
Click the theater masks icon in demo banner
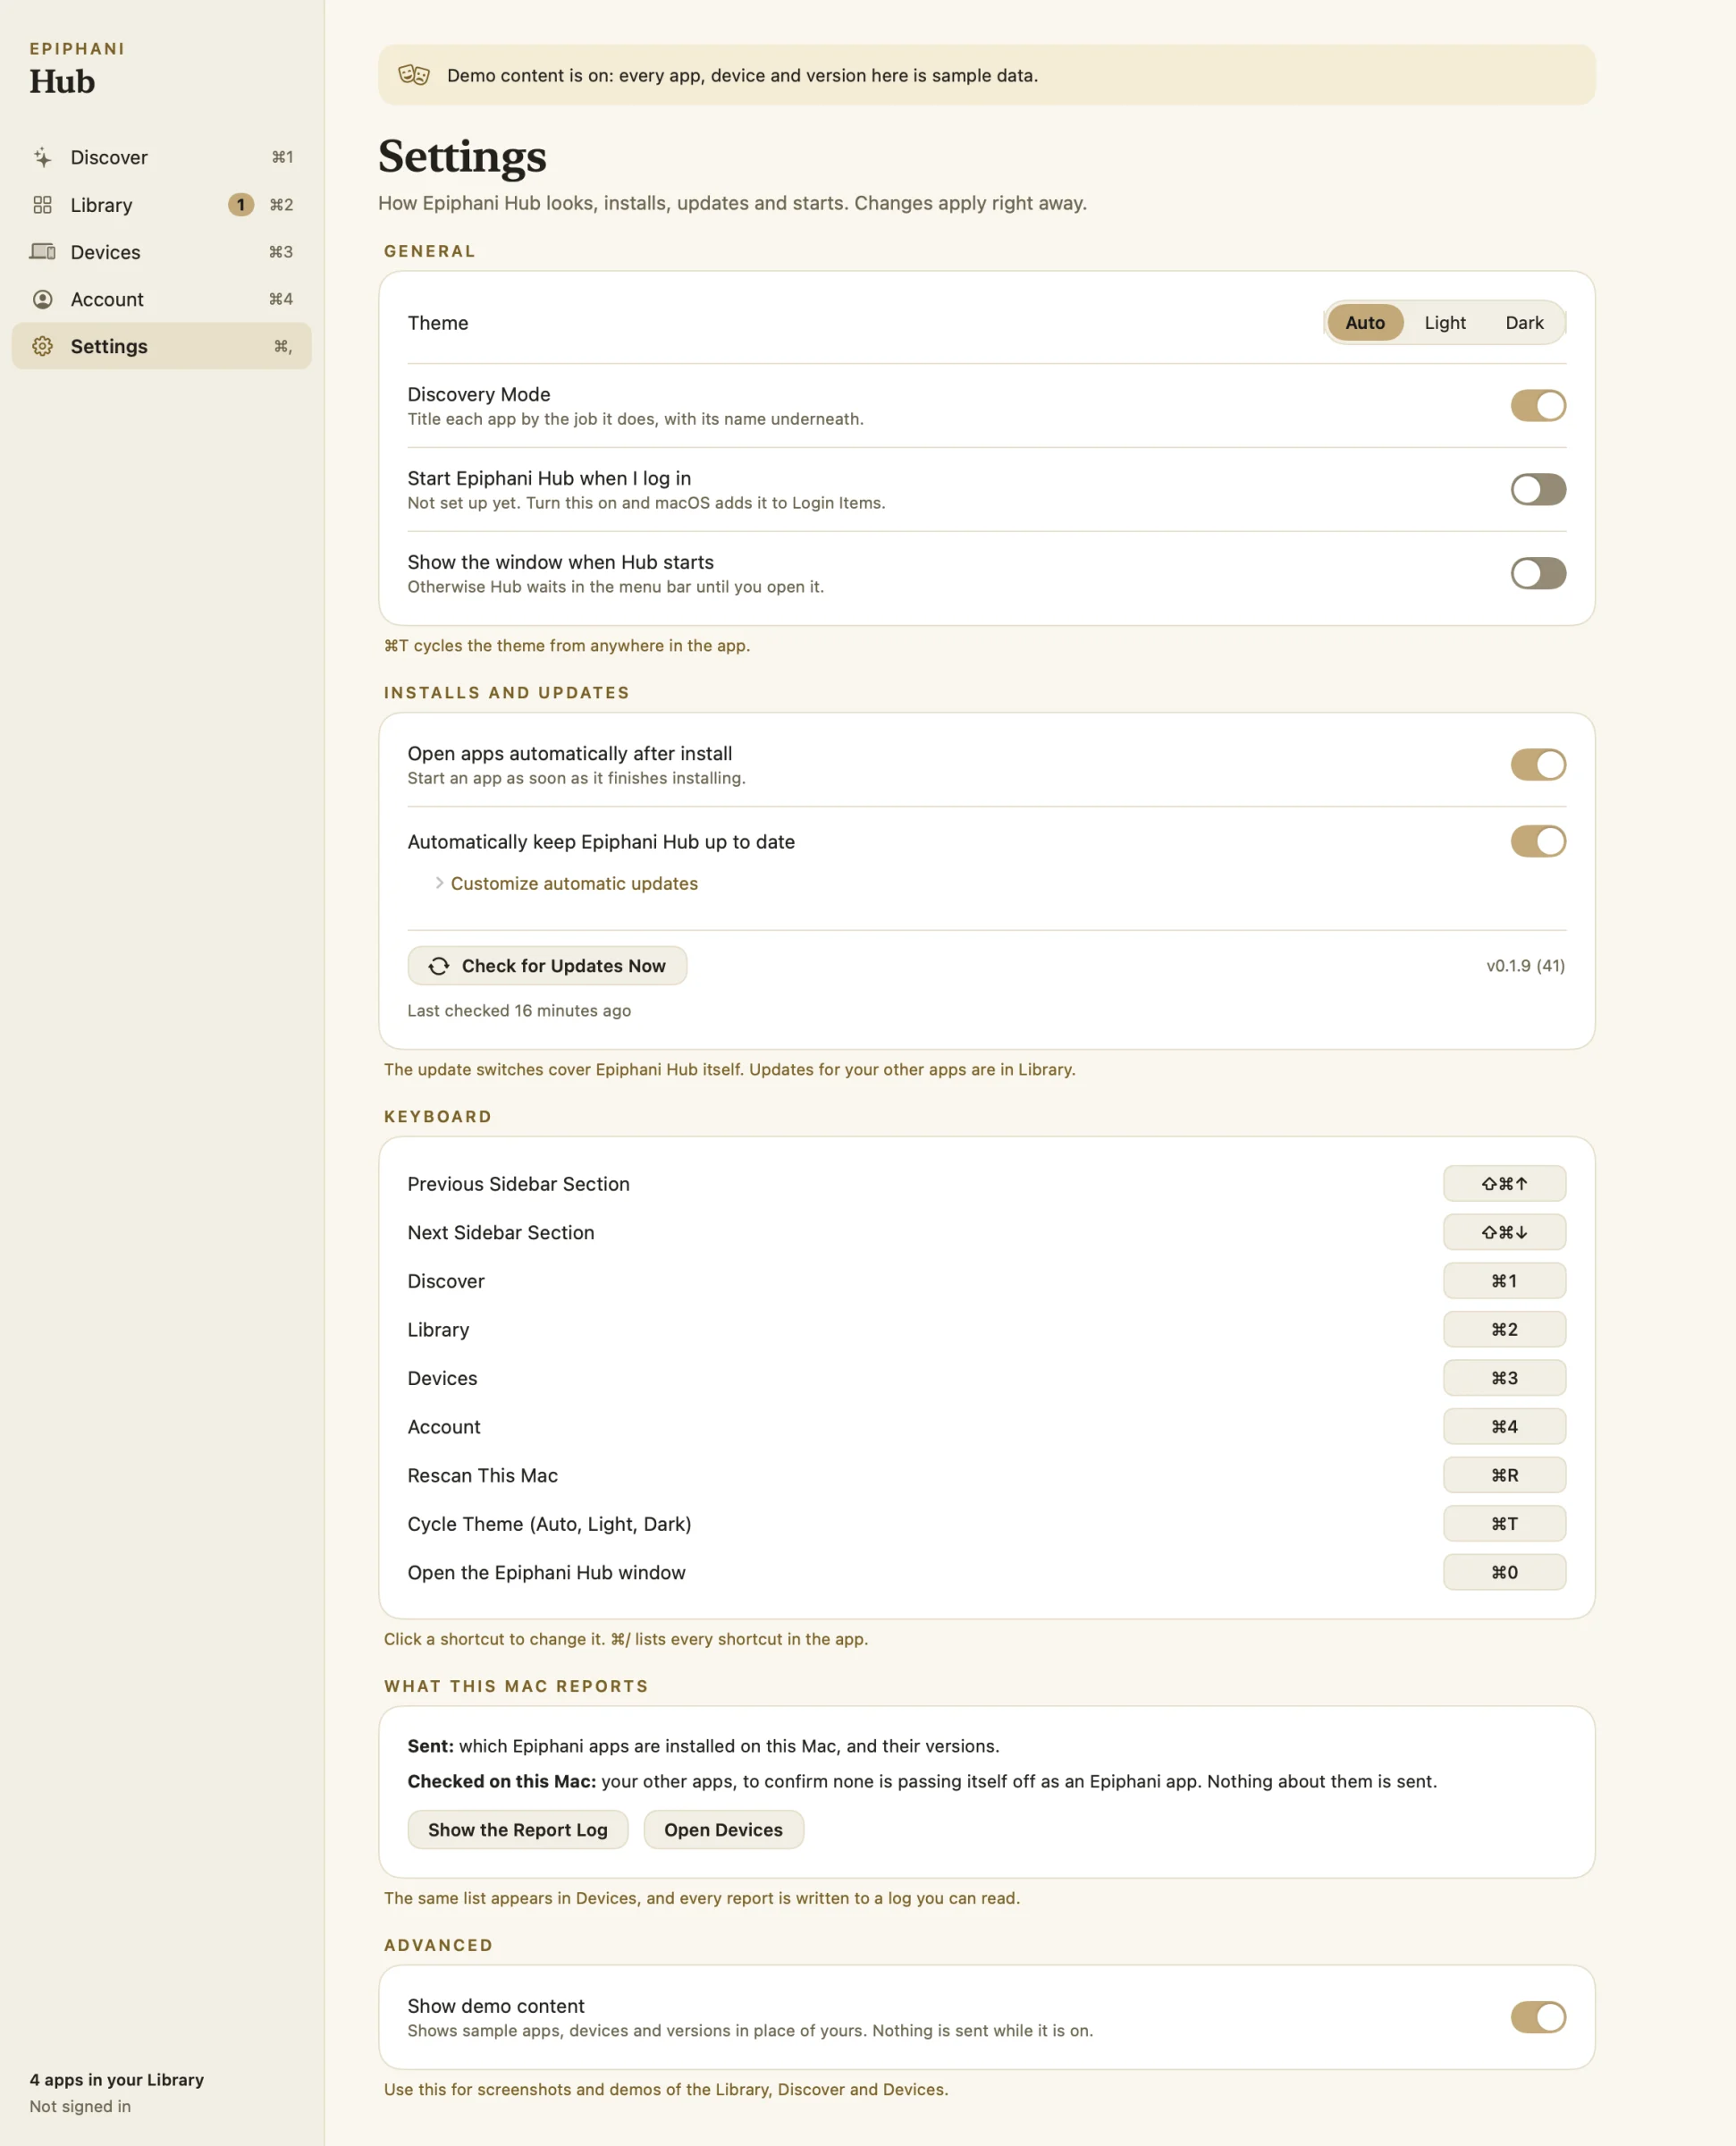(x=413, y=75)
